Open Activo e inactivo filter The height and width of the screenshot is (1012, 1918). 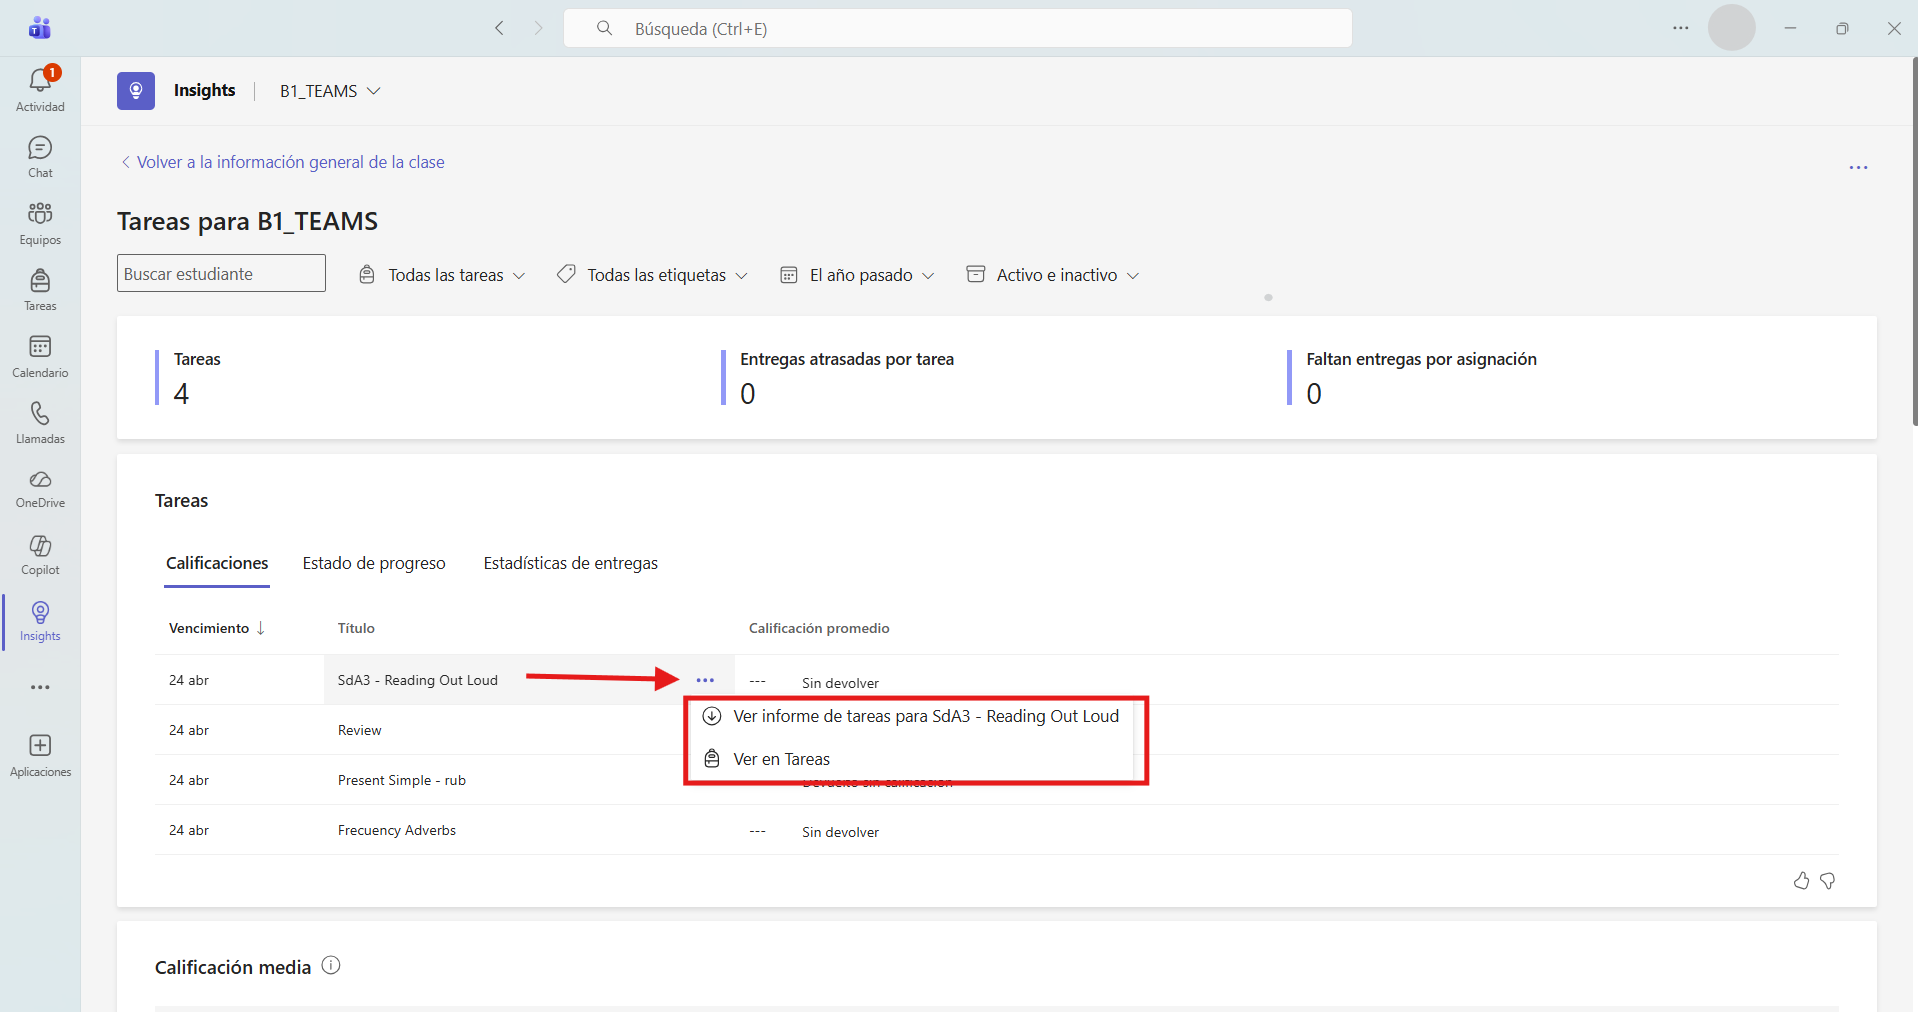pos(1053,275)
